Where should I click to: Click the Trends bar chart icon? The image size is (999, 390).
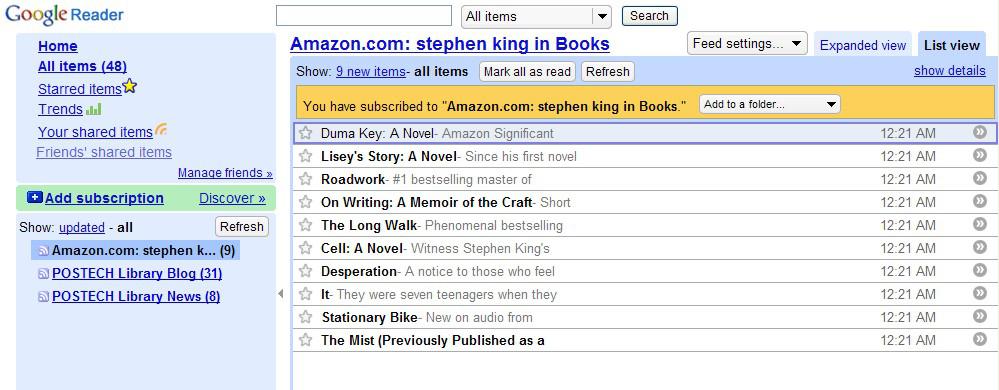click(x=94, y=109)
